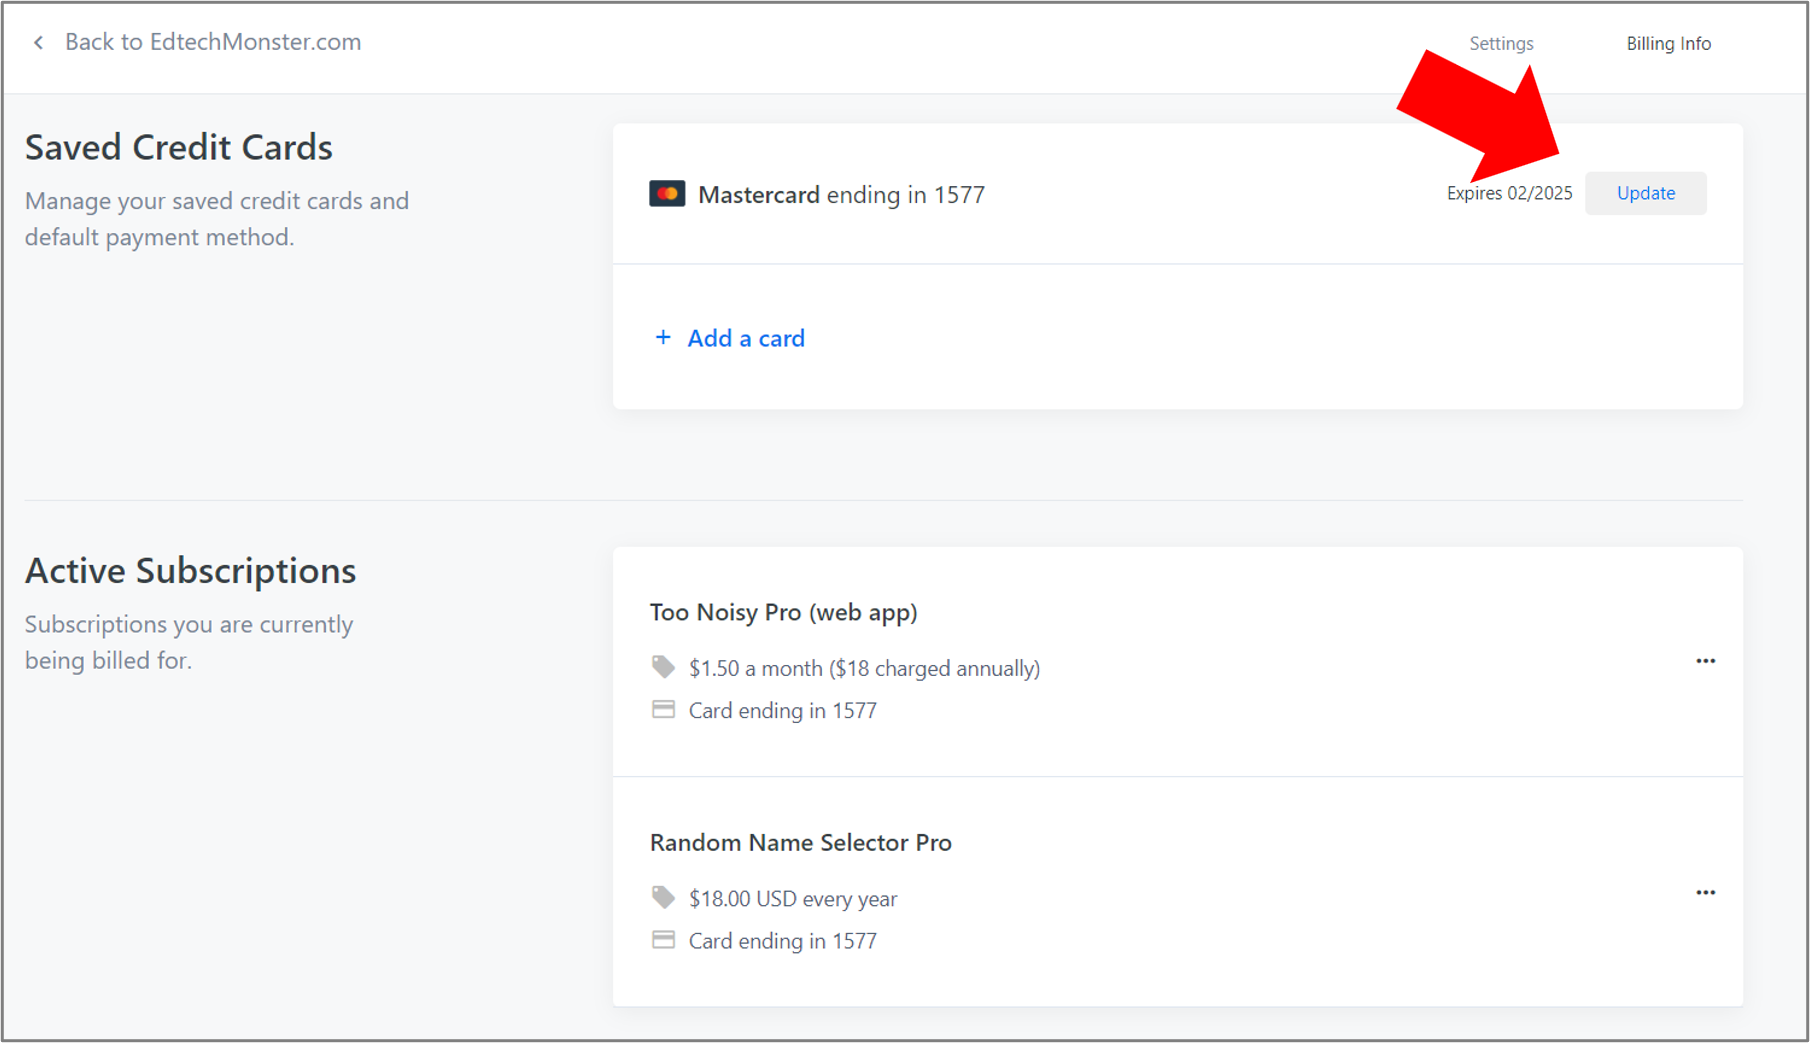
Task: Update the Mastercard ending in 1577
Action: (x=1646, y=193)
